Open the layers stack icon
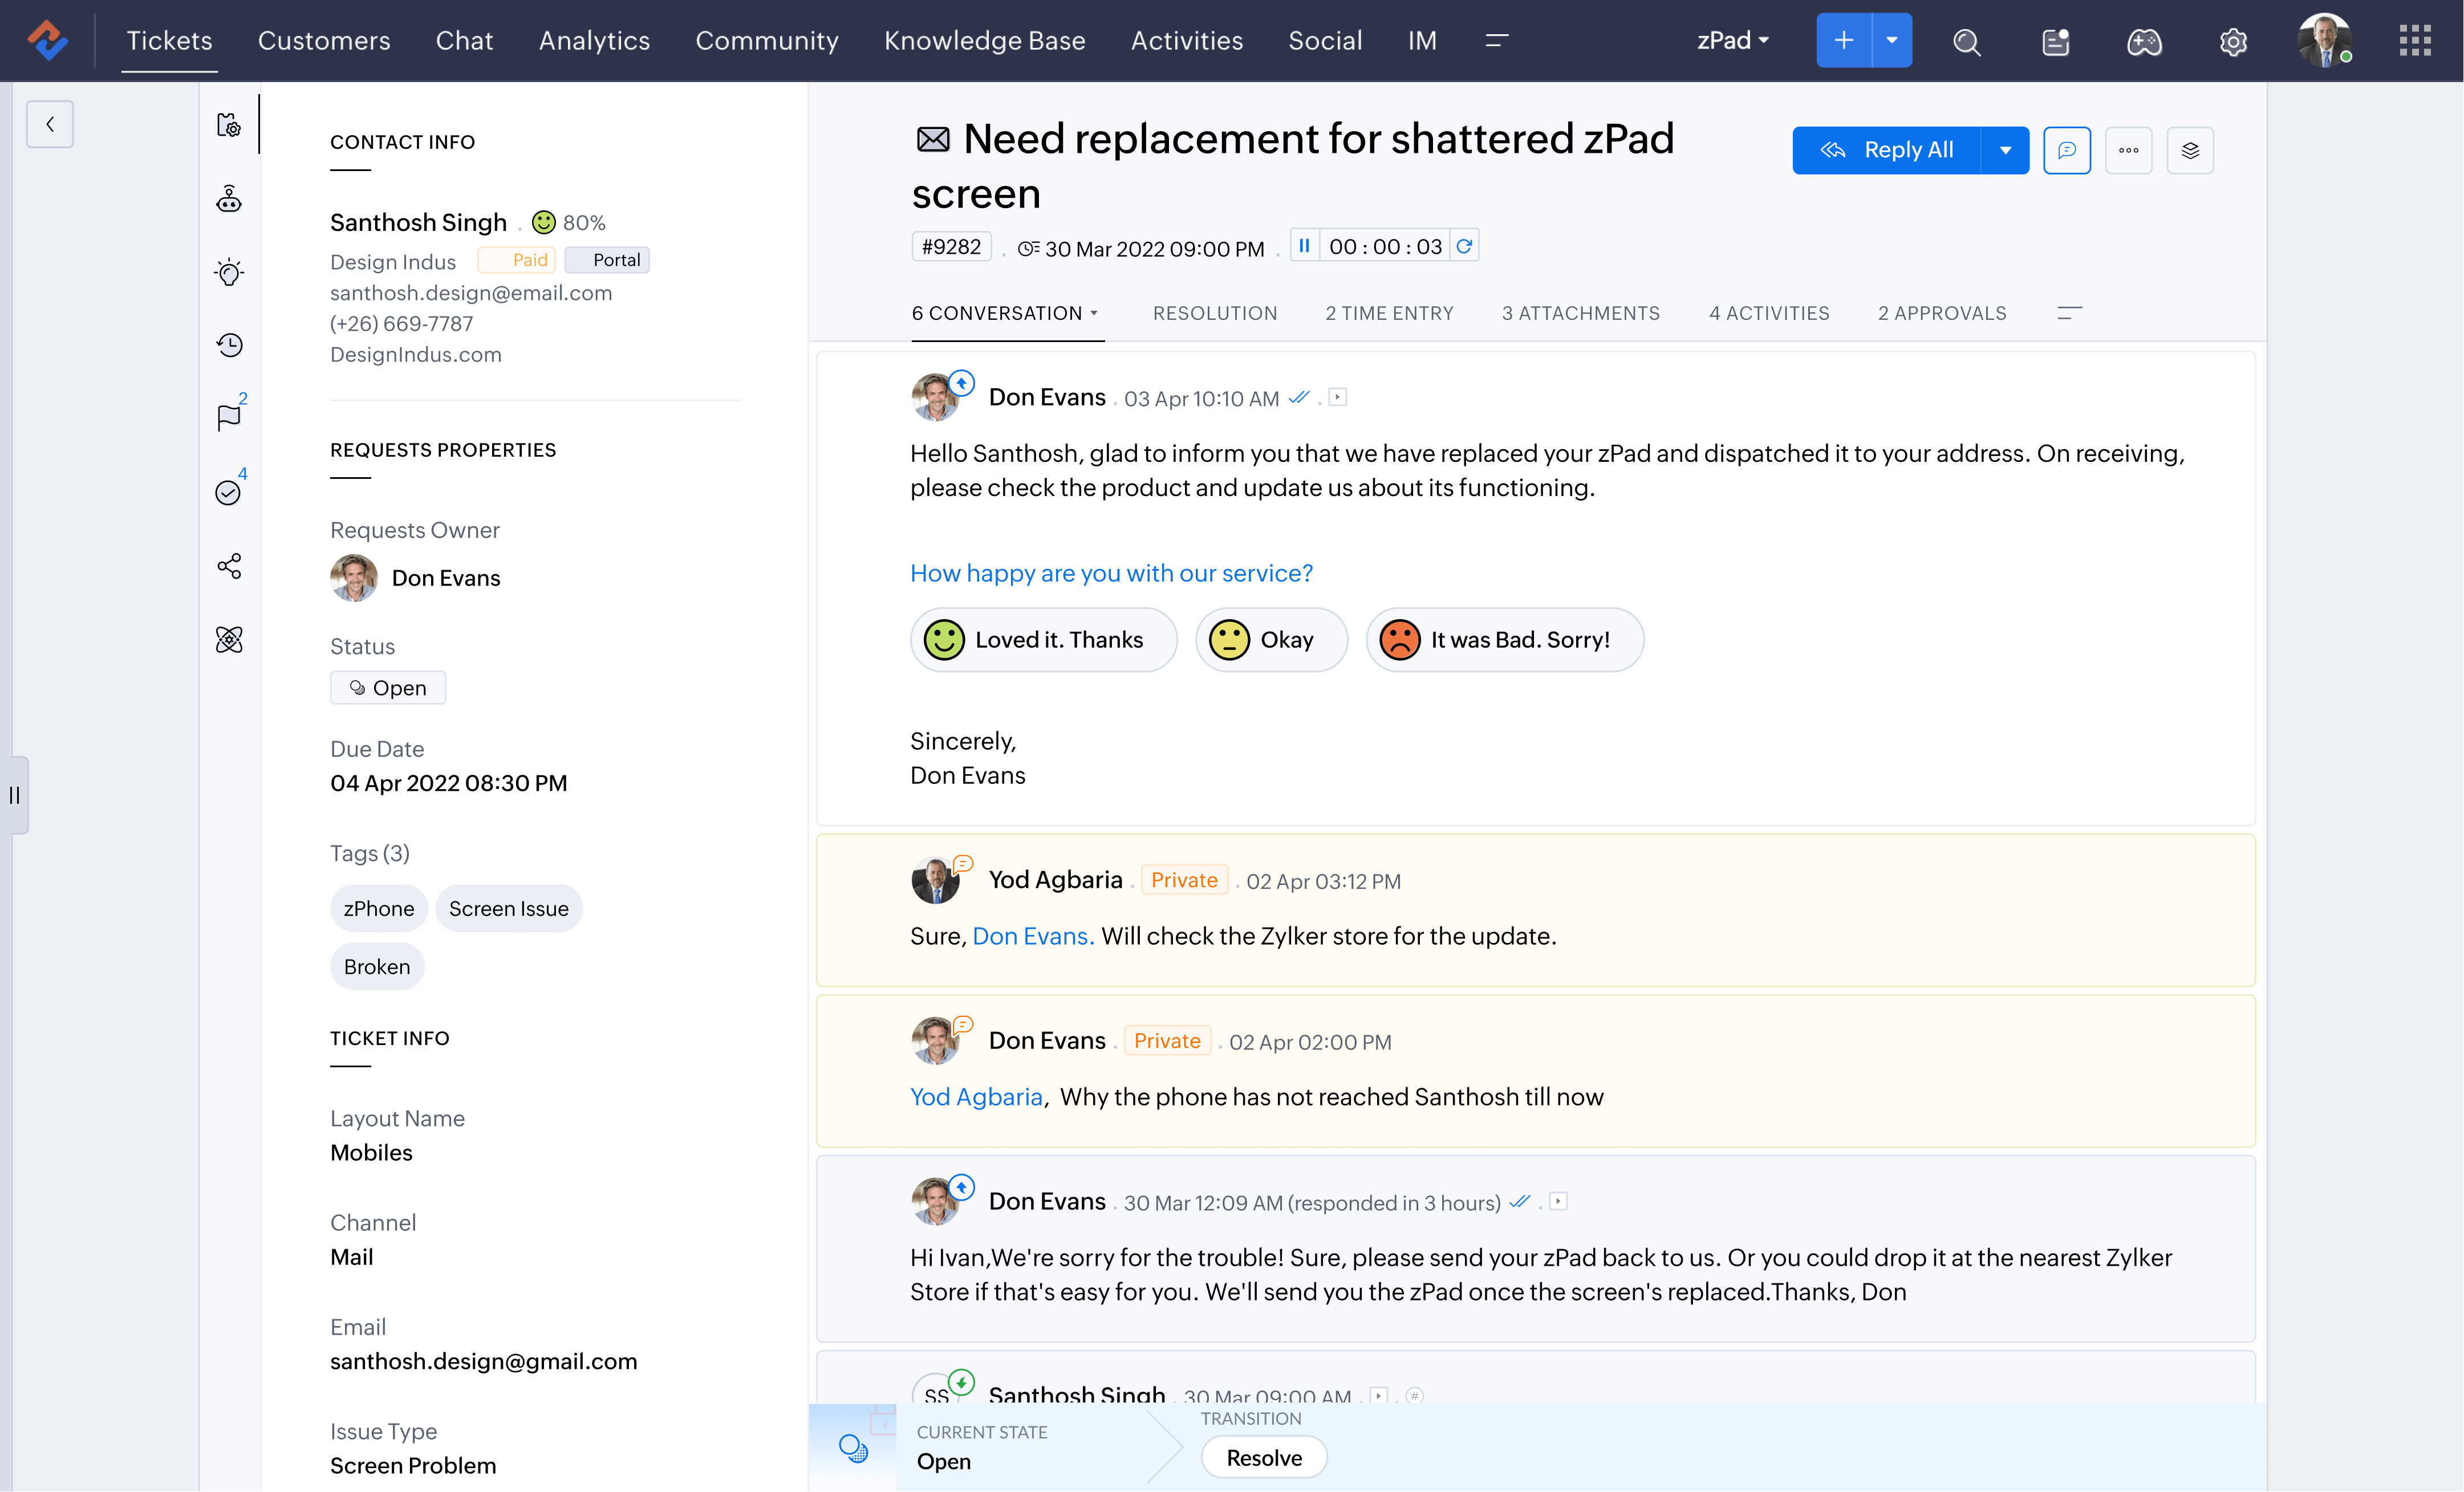 2189,150
